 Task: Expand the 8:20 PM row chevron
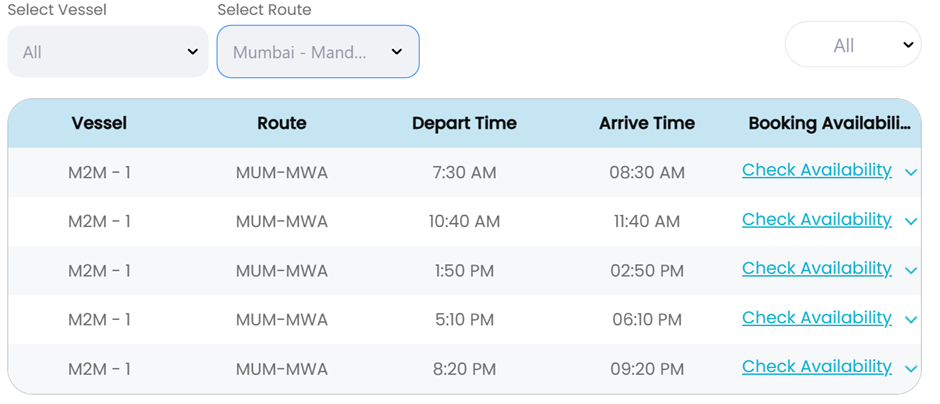[911, 369]
